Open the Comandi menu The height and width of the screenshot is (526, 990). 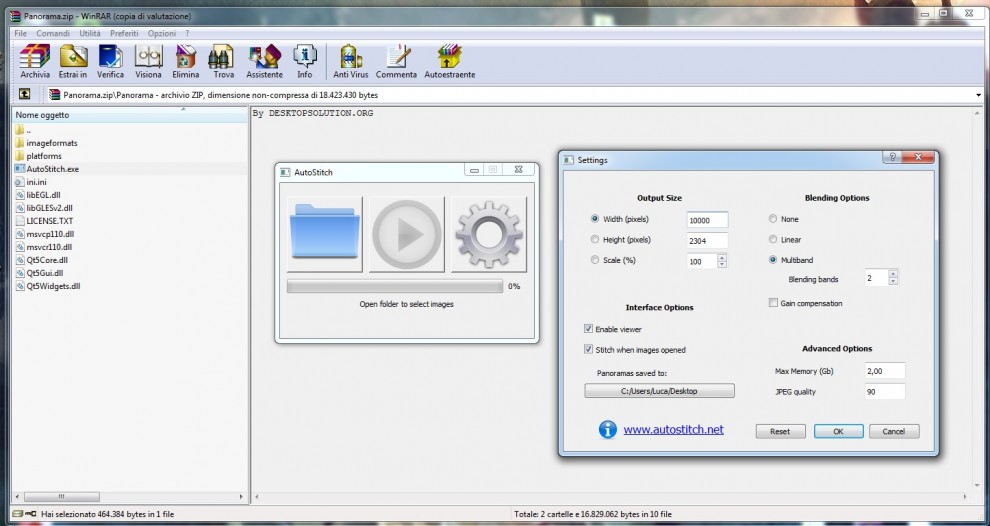(x=53, y=34)
